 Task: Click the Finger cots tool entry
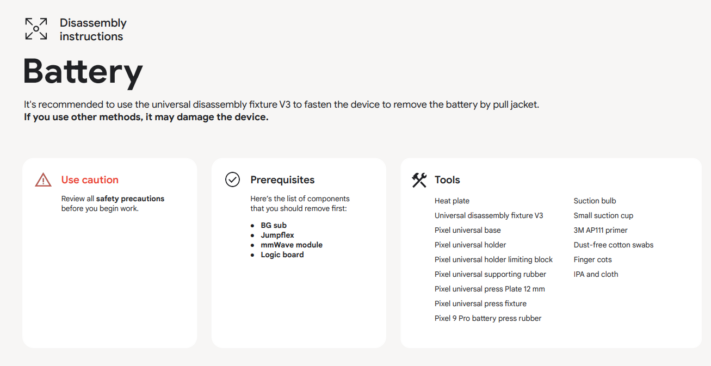tap(592, 260)
